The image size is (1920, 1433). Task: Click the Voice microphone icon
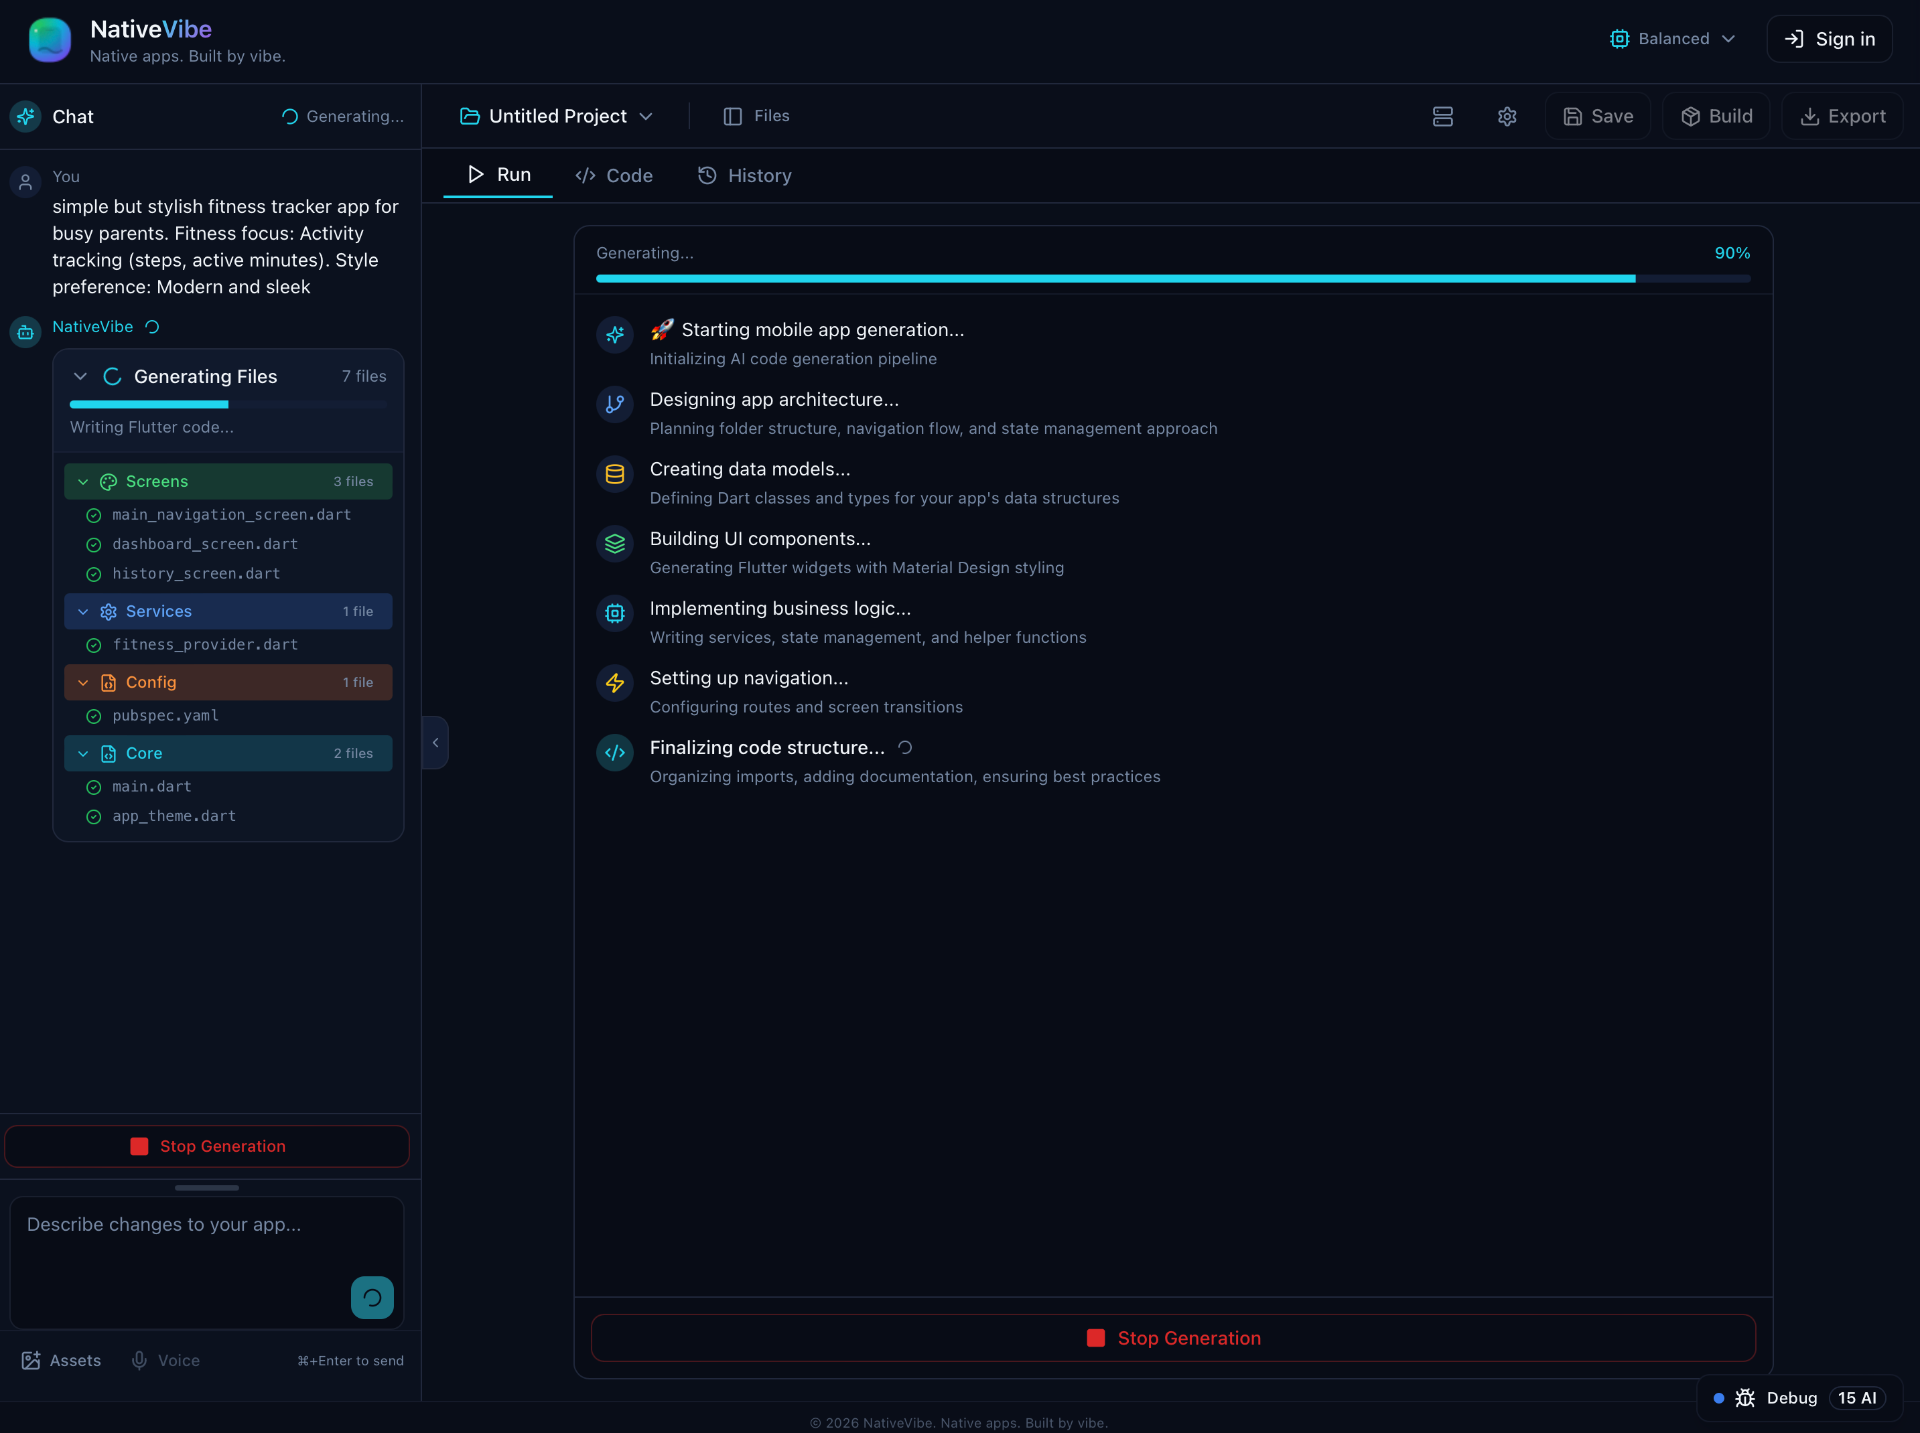[x=139, y=1361]
